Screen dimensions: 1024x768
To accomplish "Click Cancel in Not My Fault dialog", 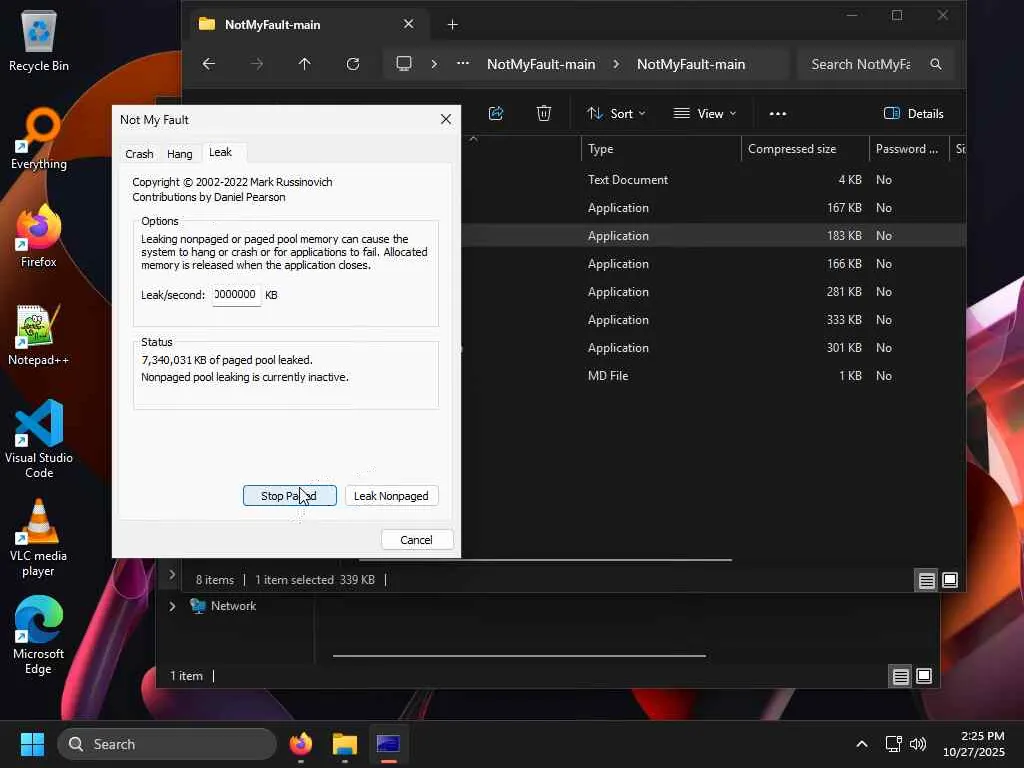I will tap(417, 540).
